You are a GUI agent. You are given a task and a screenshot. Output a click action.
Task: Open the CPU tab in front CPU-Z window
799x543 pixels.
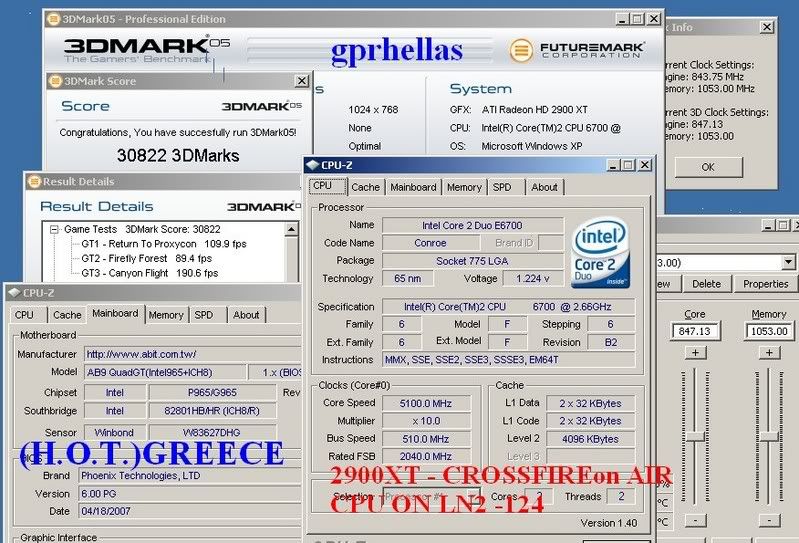tap(327, 186)
